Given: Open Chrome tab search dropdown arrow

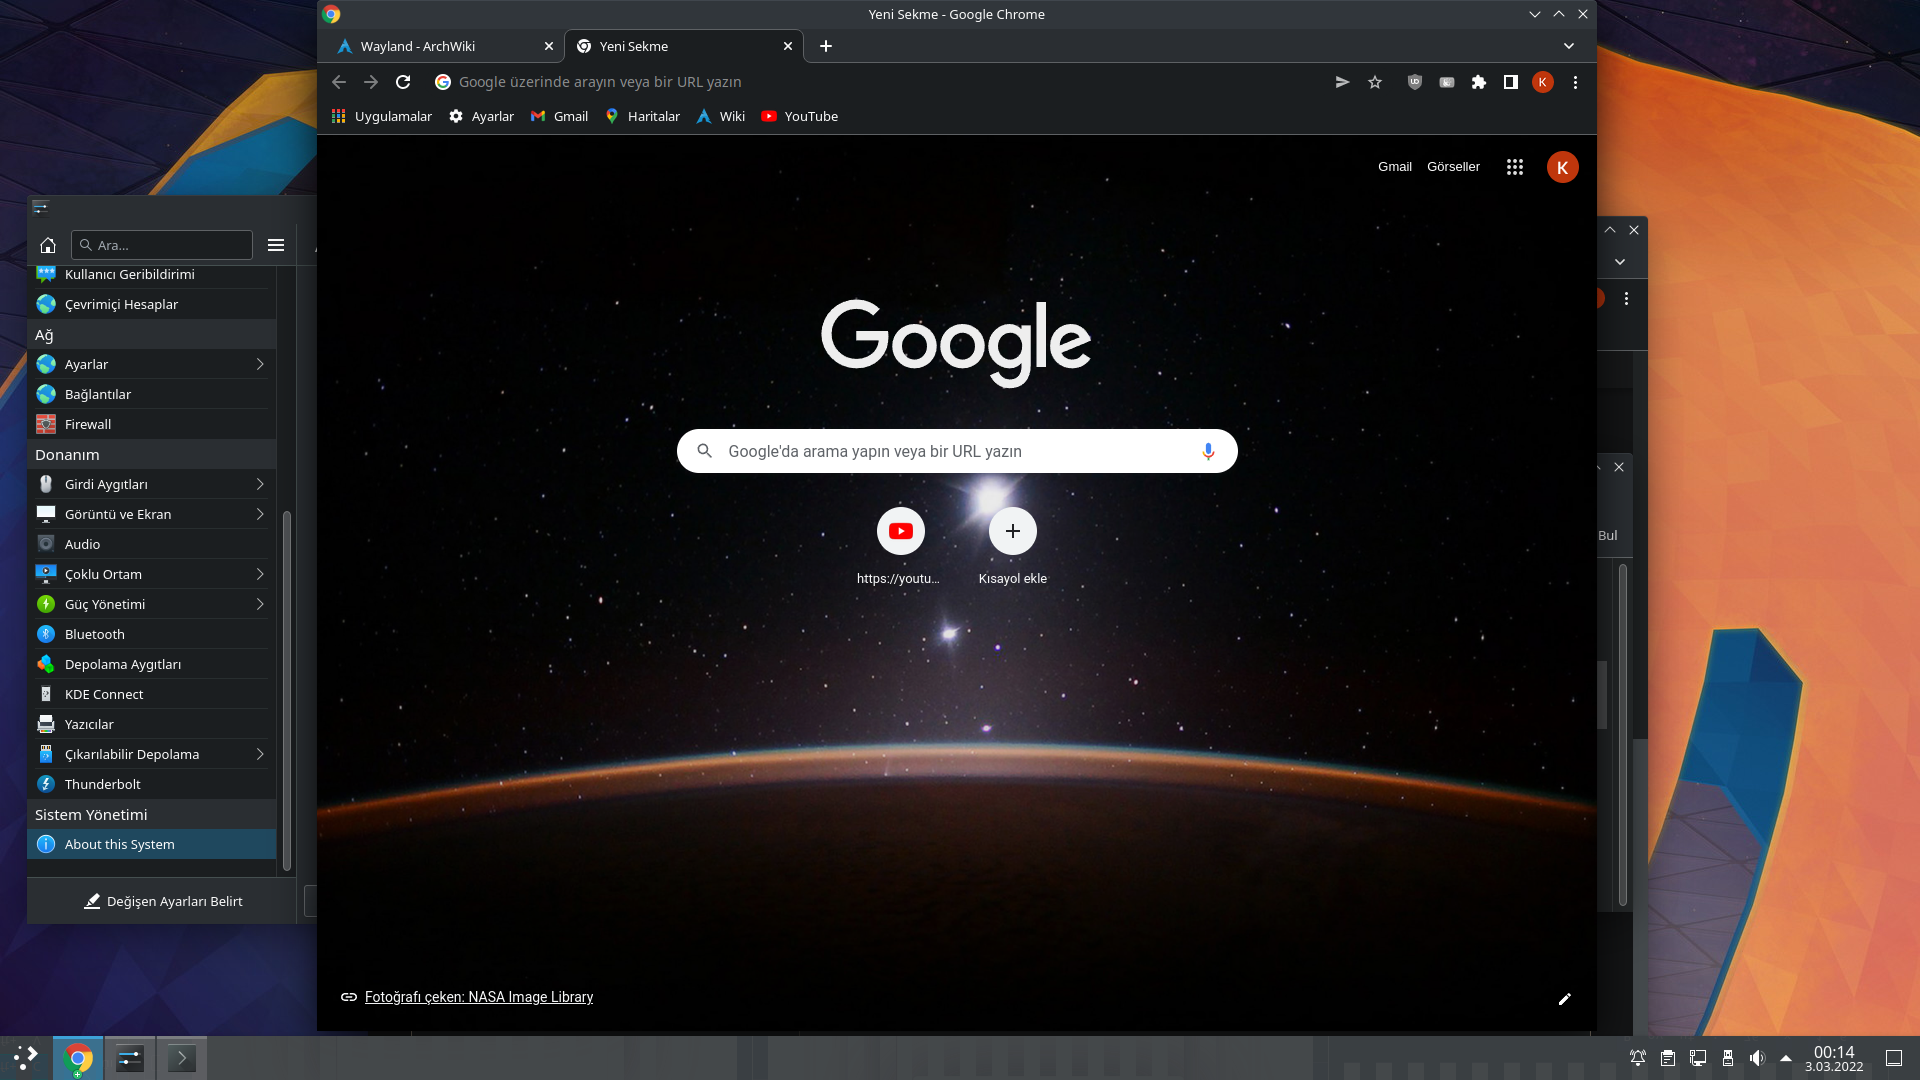Looking at the screenshot, I should tap(1568, 46).
